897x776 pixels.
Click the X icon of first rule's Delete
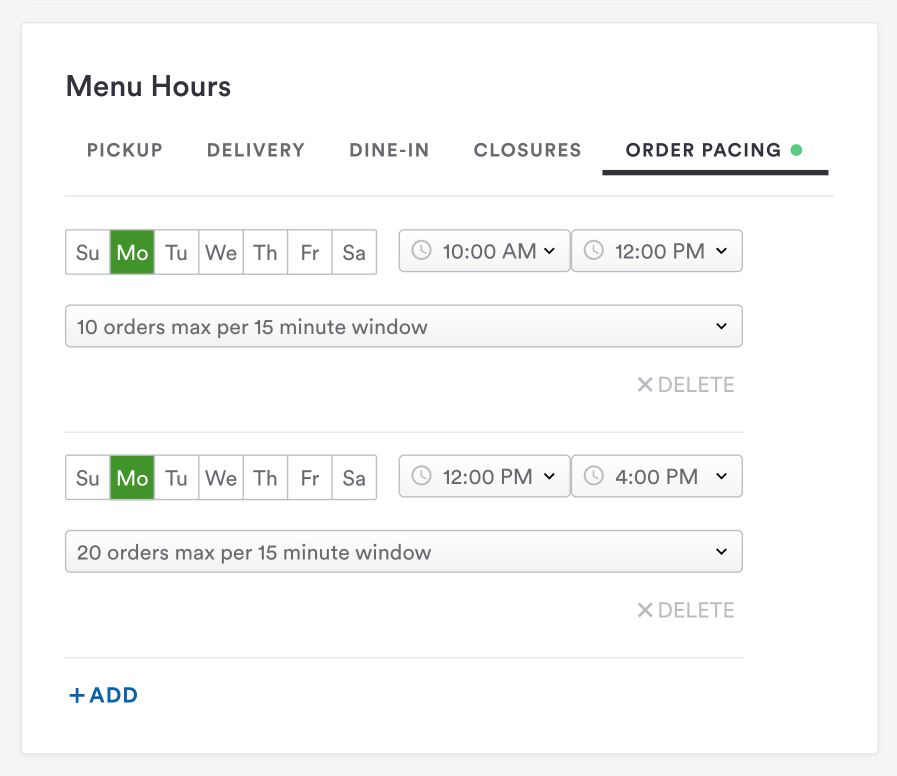[645, 385]
